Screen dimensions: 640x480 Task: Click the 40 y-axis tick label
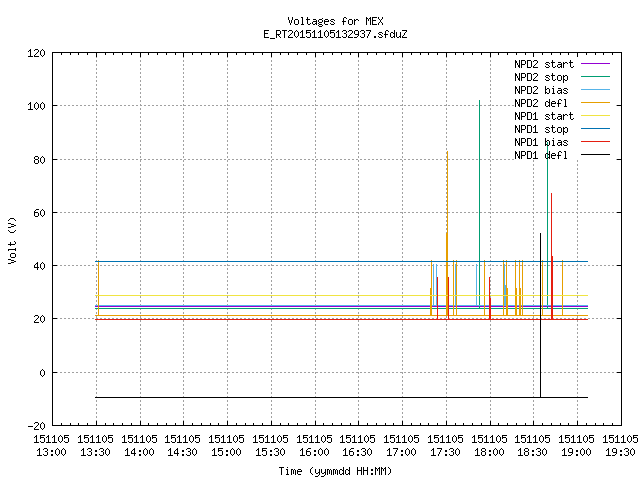tap(39, 266)
